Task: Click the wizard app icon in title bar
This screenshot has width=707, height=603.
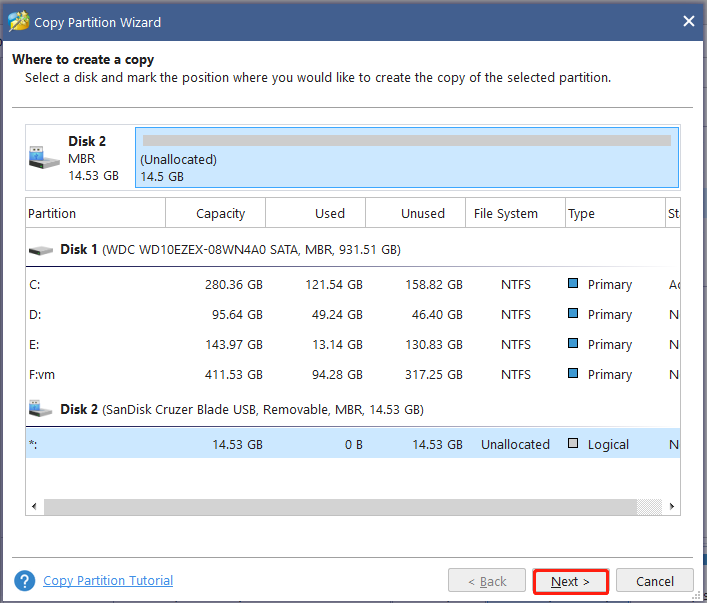Action: click(18, 21)
